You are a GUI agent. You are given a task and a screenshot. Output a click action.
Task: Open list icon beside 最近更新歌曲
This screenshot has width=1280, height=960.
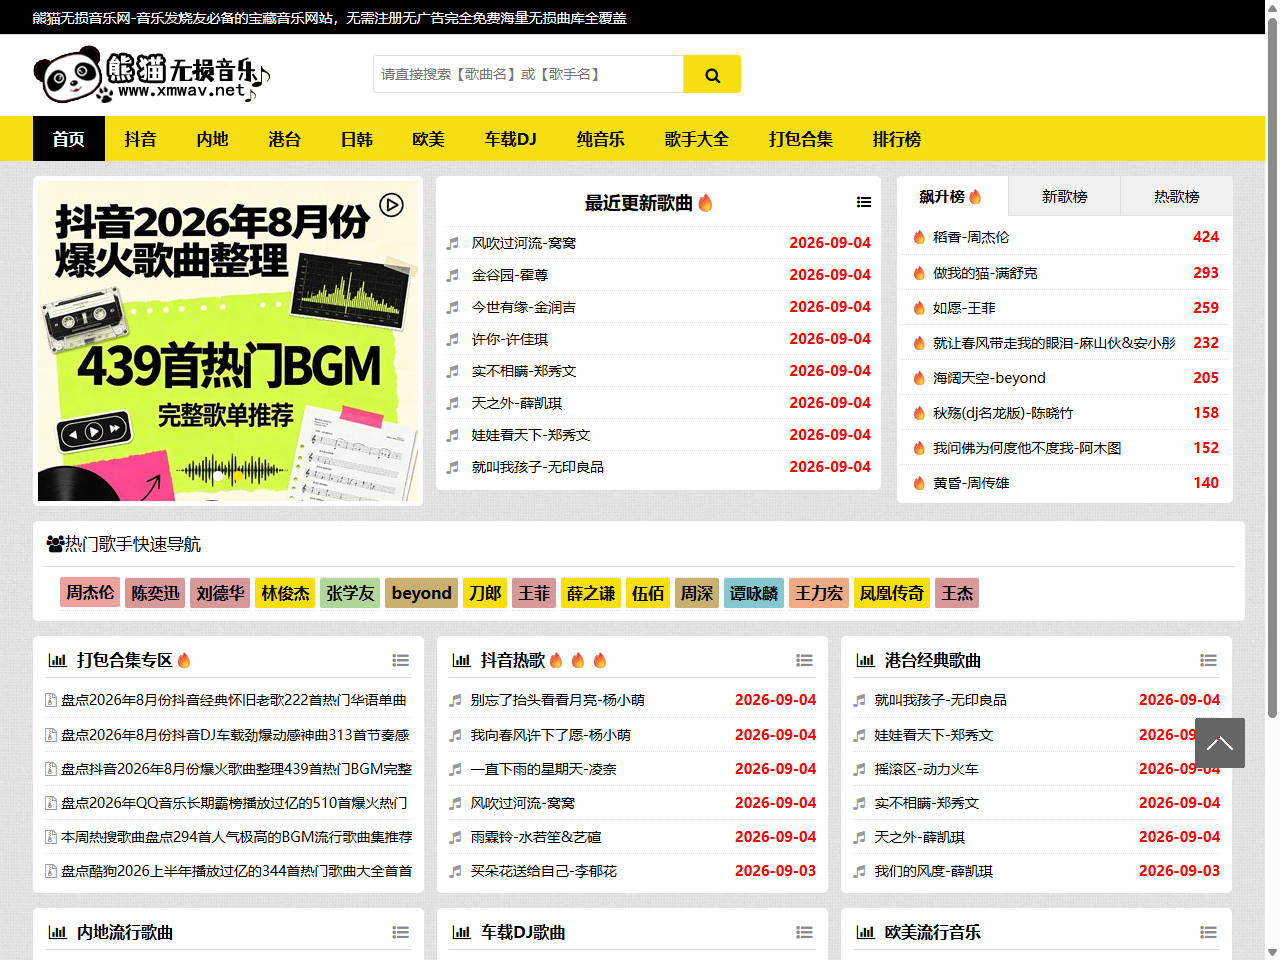tap(864, 203)
